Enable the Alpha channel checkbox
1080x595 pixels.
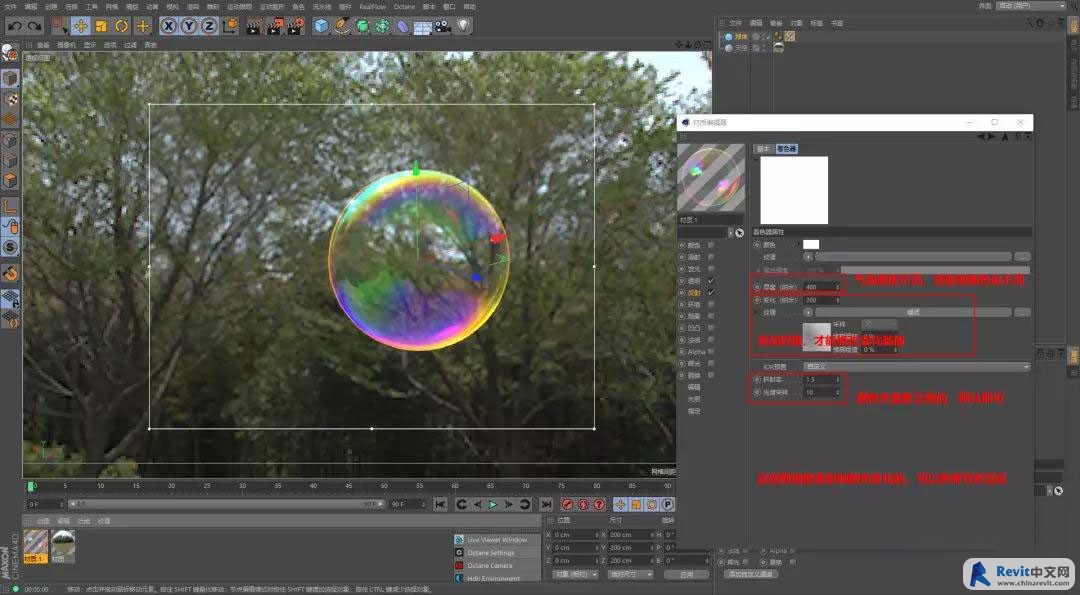711,352
